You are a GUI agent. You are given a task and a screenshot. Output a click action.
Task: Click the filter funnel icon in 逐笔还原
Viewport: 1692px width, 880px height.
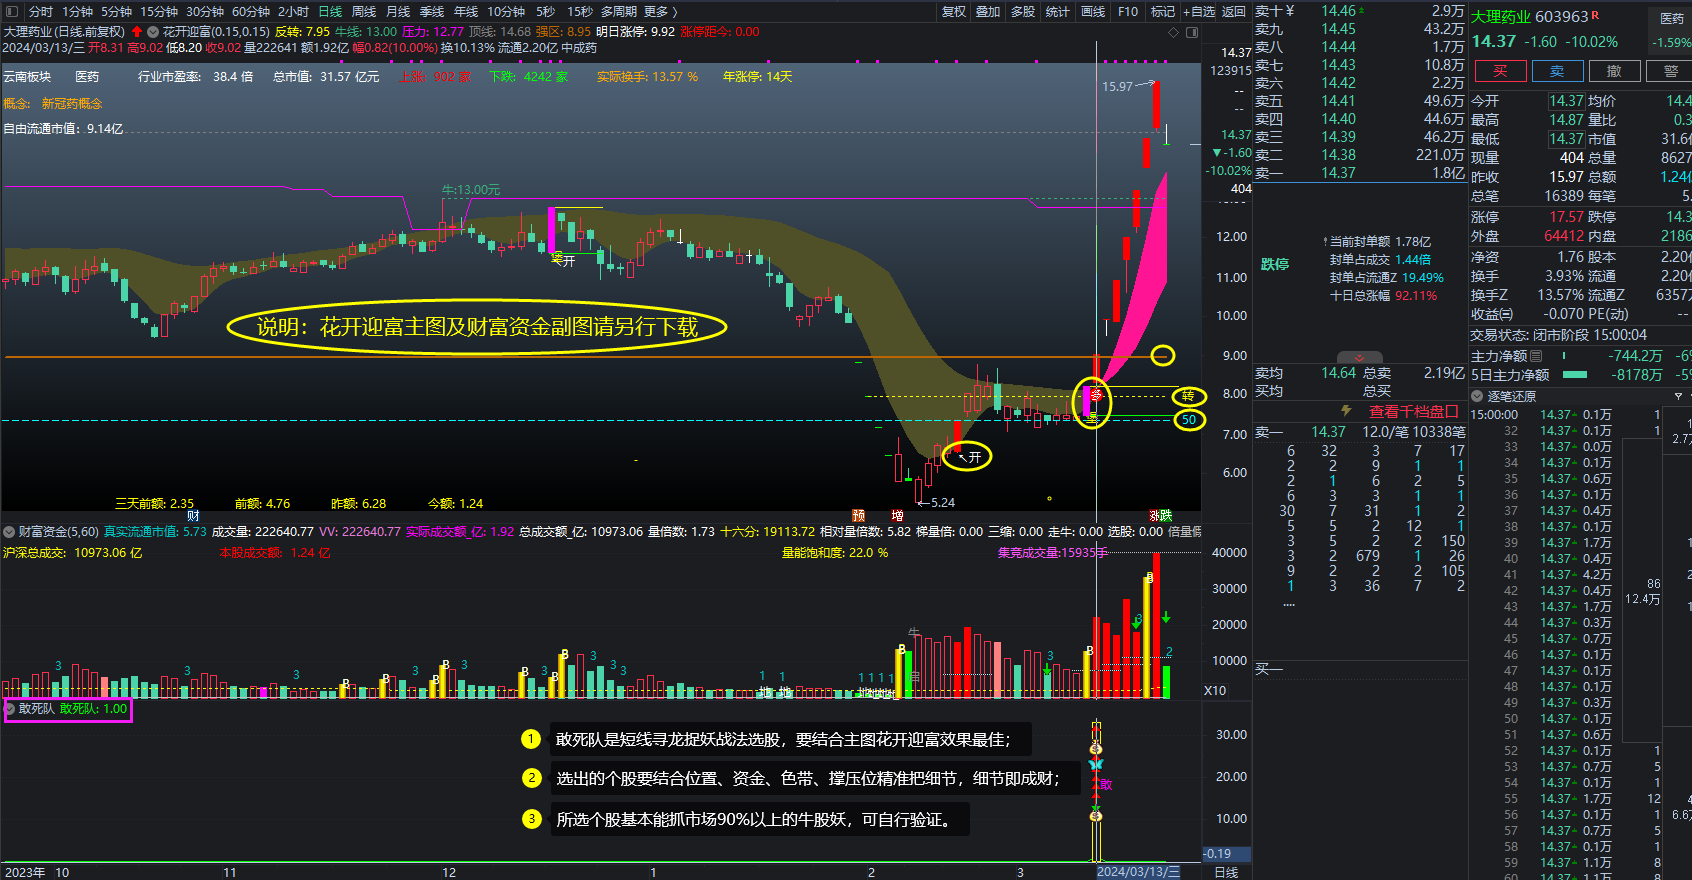pyautogui.click(x=1678, y=396)
